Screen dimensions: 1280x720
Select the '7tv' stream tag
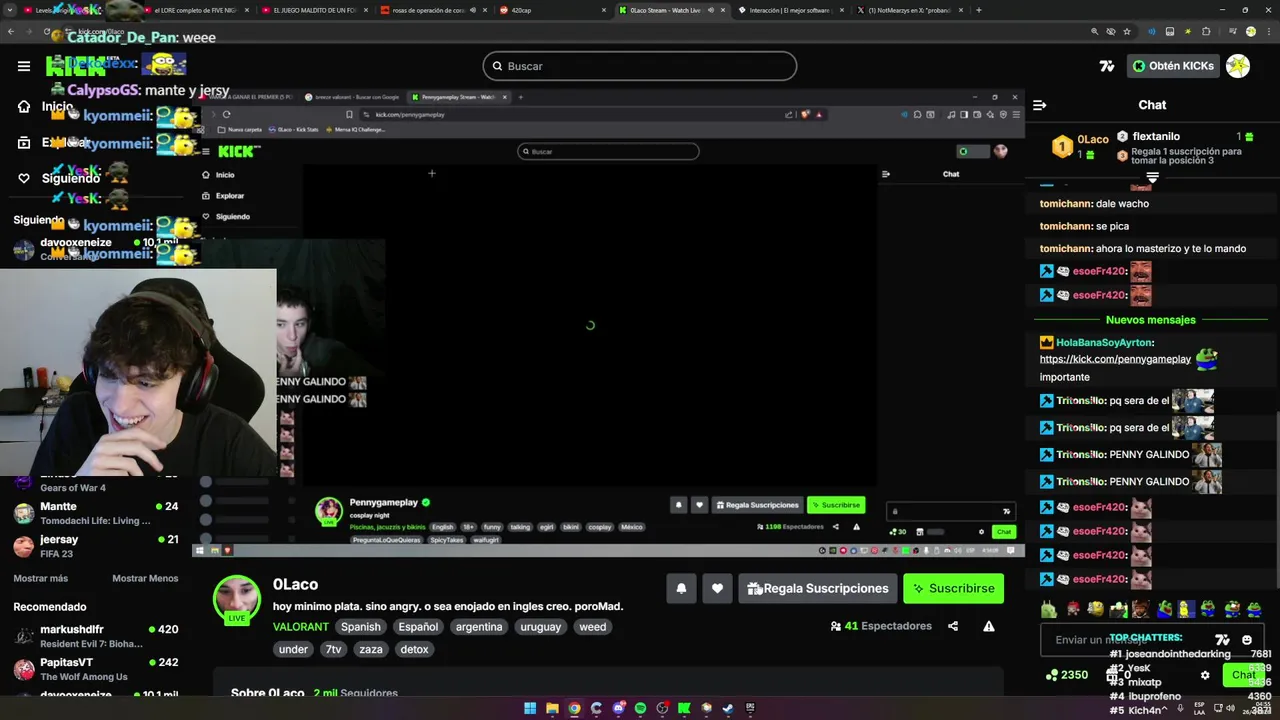tap(333, 649)
